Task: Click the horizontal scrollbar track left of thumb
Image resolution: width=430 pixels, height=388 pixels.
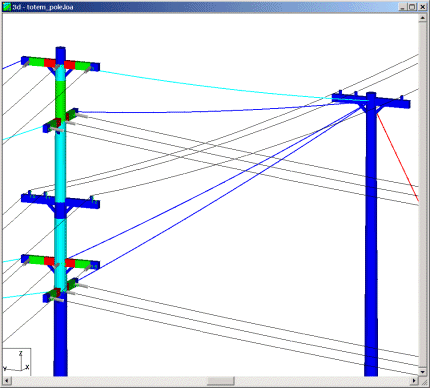Action: coord(109,380)
